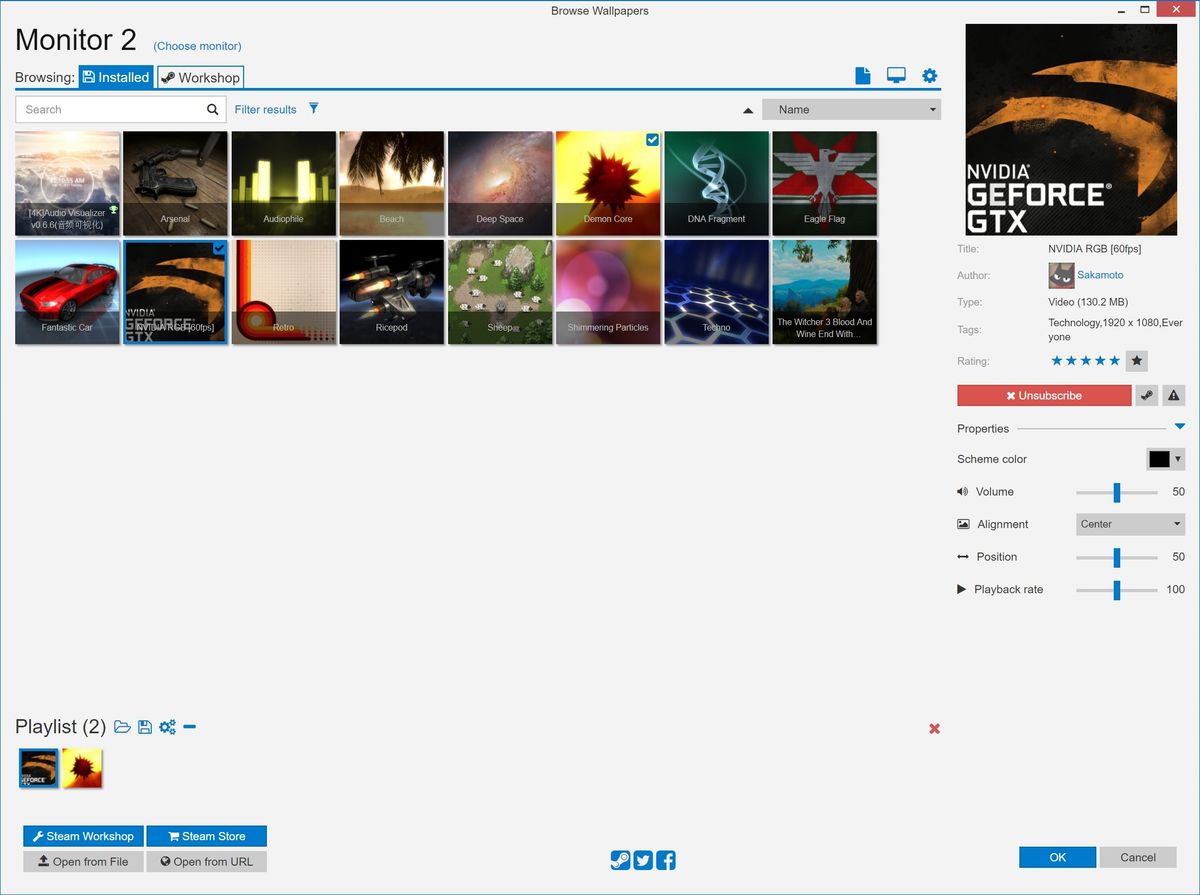
Task: Select the Sheep wallpaper
Action: click(x=500, y=292)
